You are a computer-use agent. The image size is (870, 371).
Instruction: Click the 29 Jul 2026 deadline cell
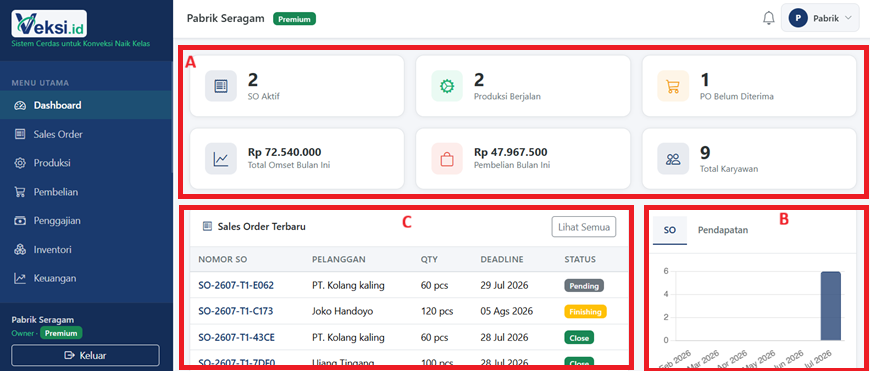click(x=504, y=286)
